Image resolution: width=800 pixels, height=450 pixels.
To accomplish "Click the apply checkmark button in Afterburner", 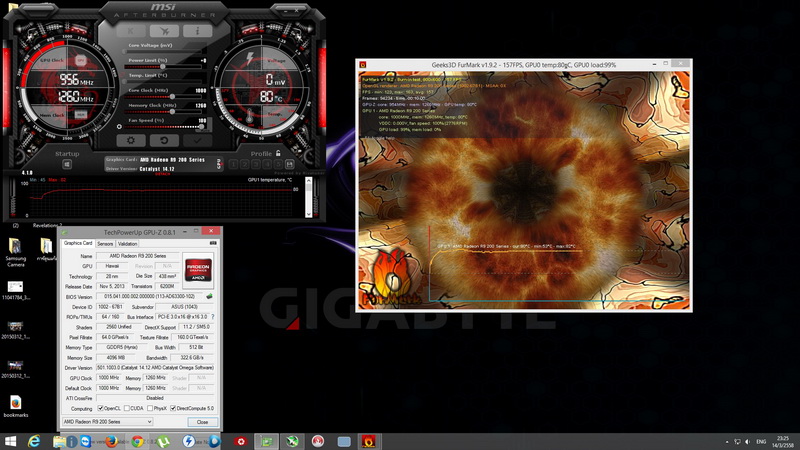I will coord(197,140).
